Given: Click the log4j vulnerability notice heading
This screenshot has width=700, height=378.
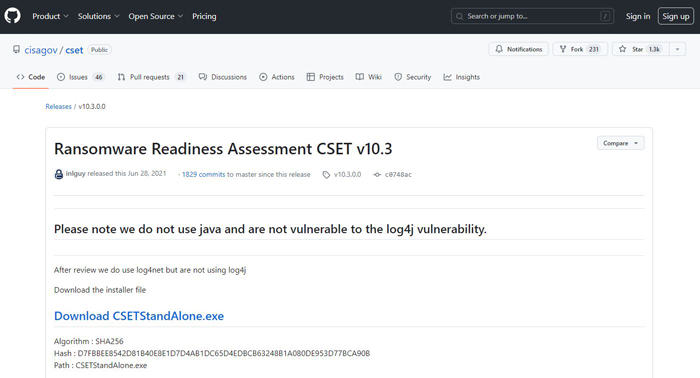Looking at the screenshot, I should (x=270, y=229).
